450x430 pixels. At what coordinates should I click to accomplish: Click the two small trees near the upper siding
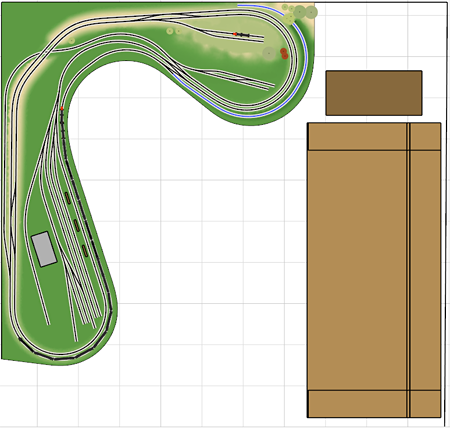point(174,31)
